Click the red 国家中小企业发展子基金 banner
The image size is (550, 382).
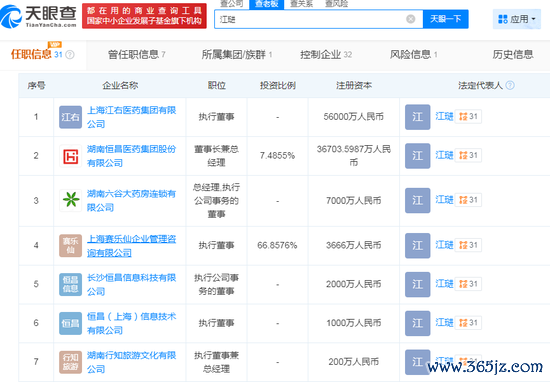pyautogui.click(x=145, y=16)
